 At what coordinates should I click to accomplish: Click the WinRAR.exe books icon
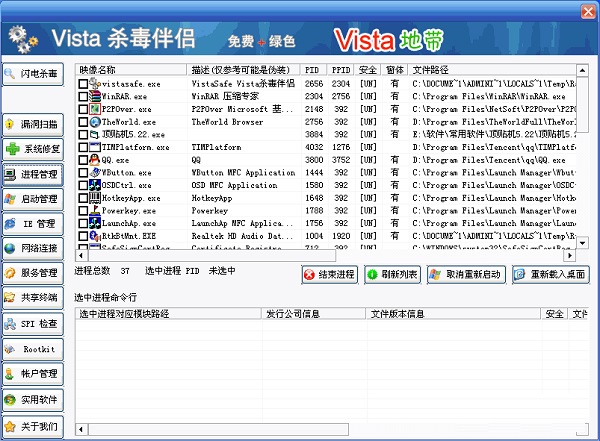click(95, 96)
